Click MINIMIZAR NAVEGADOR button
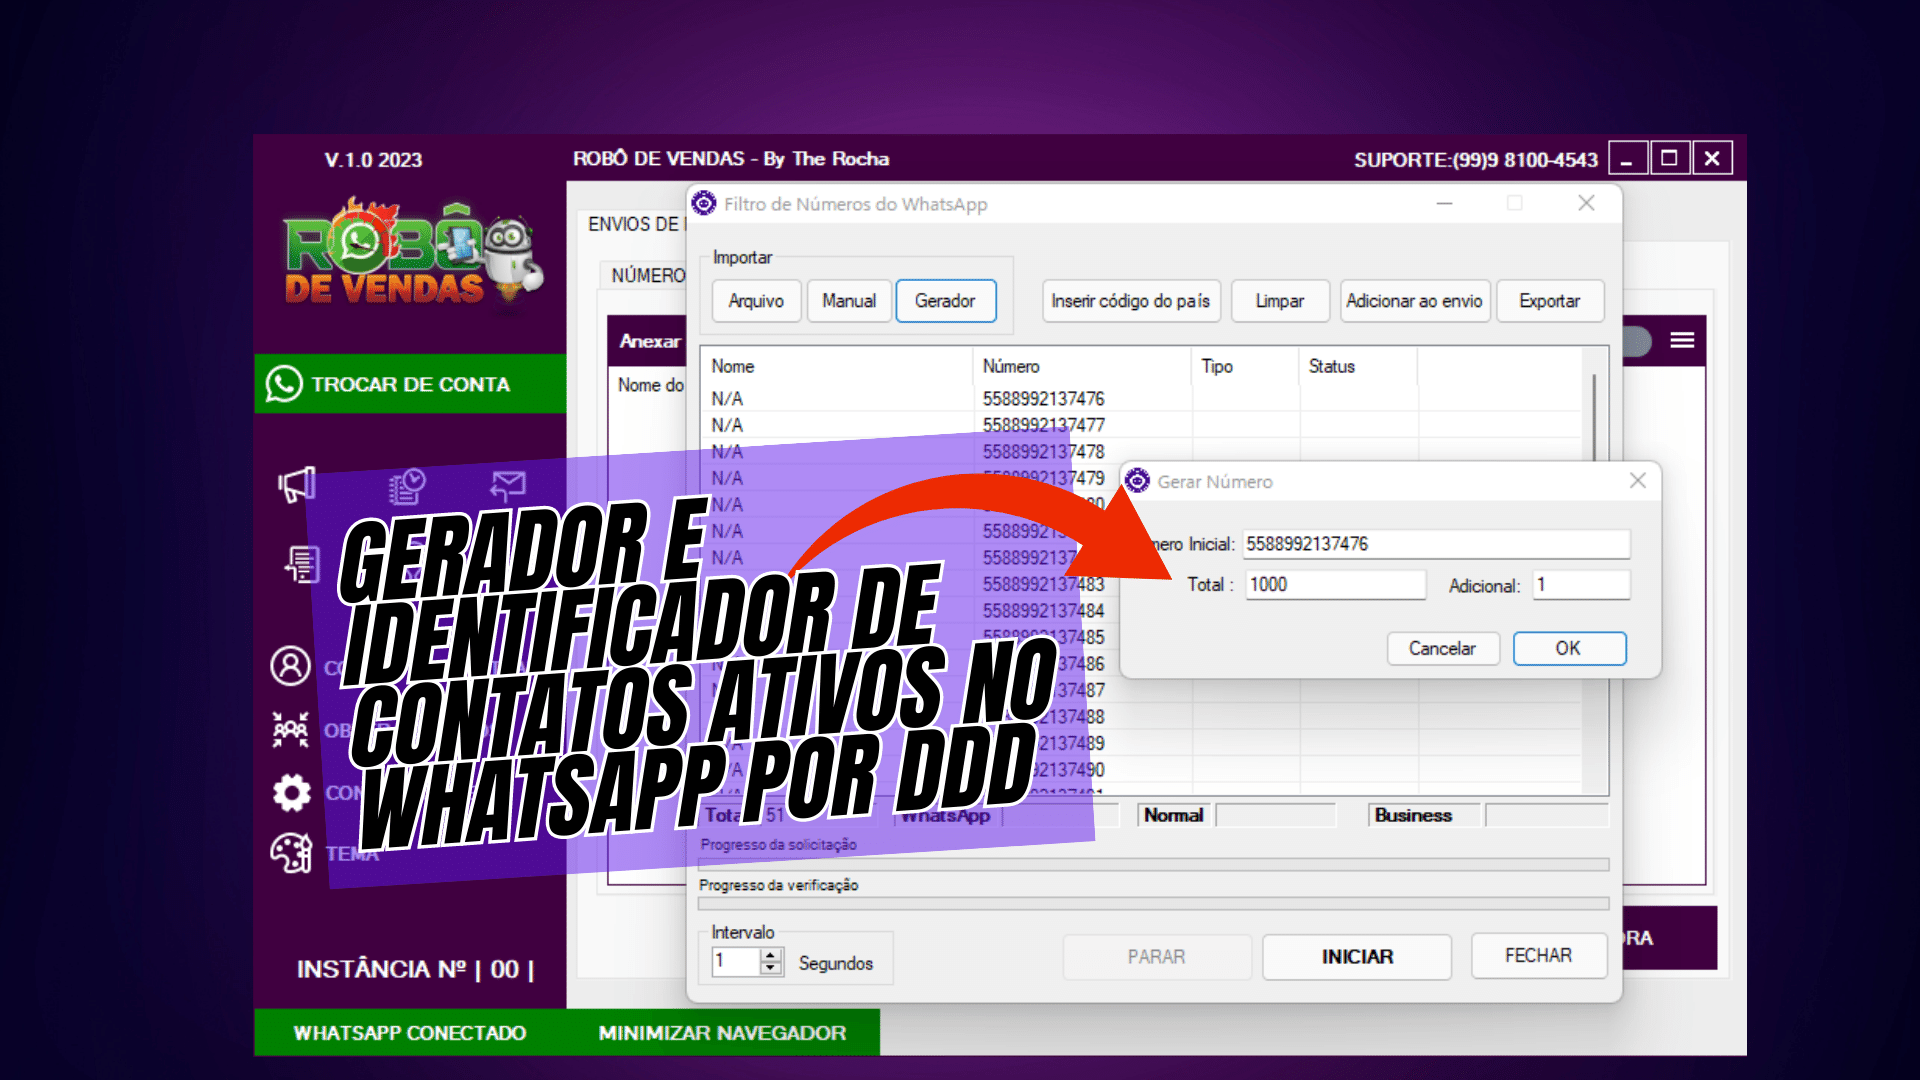1920x1080 pixels. coord(723,1033)
